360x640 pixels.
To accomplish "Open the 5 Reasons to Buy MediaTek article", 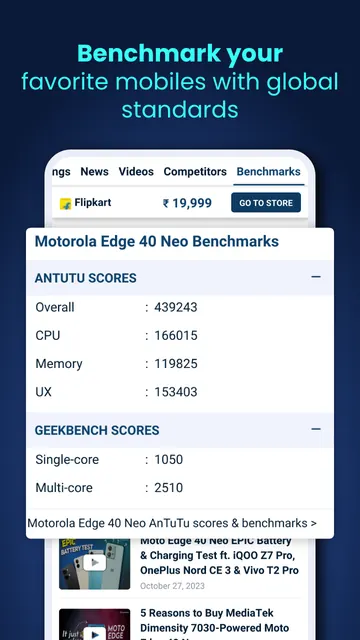I will point(214,624).
